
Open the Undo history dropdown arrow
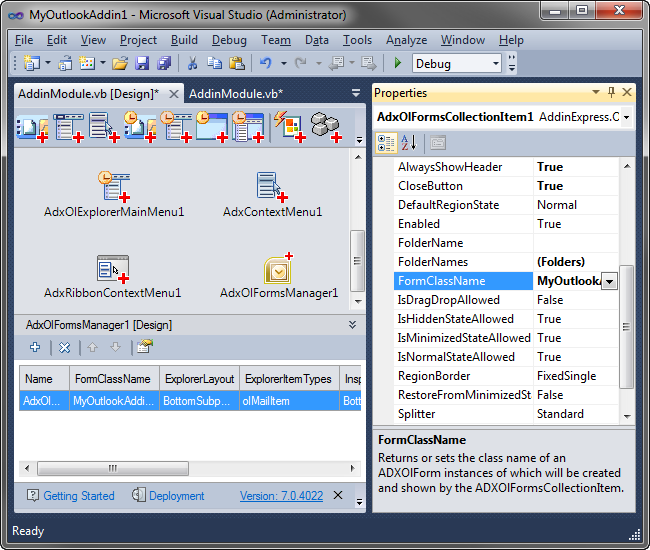coord(284,63)
